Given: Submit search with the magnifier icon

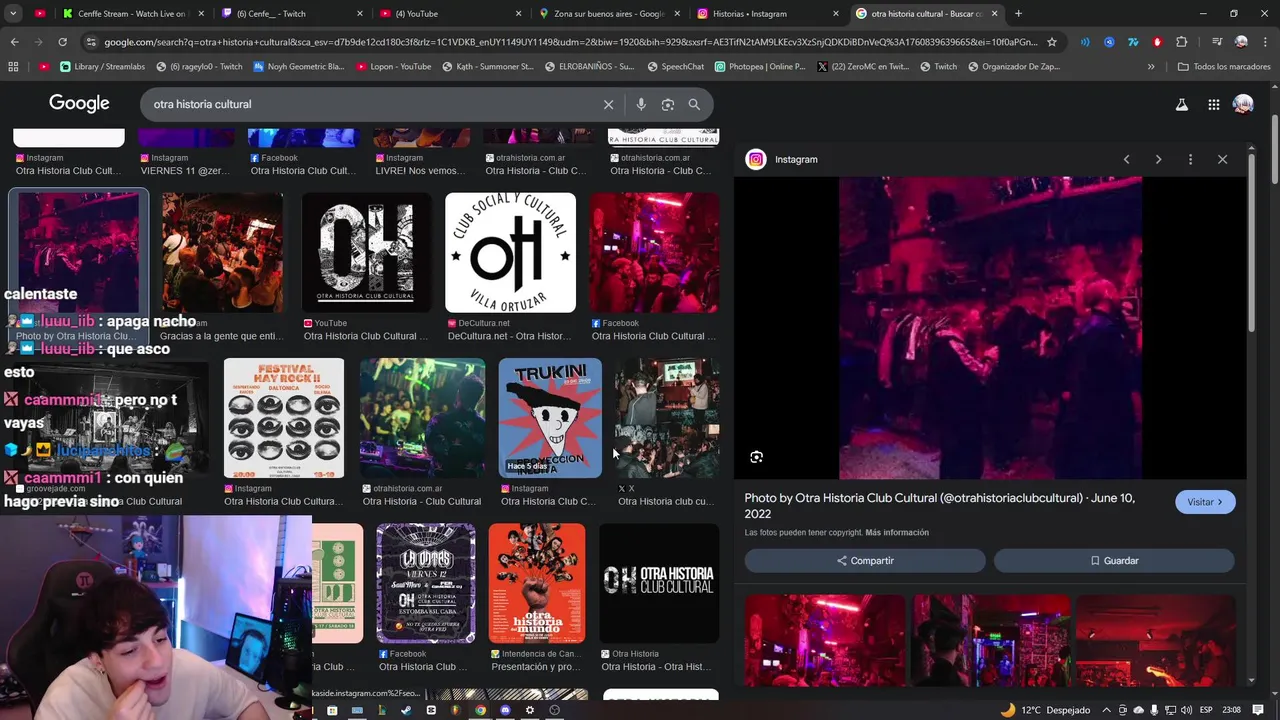Looking at the screenshot, I should pyautogui.click(x=694, y=104).
